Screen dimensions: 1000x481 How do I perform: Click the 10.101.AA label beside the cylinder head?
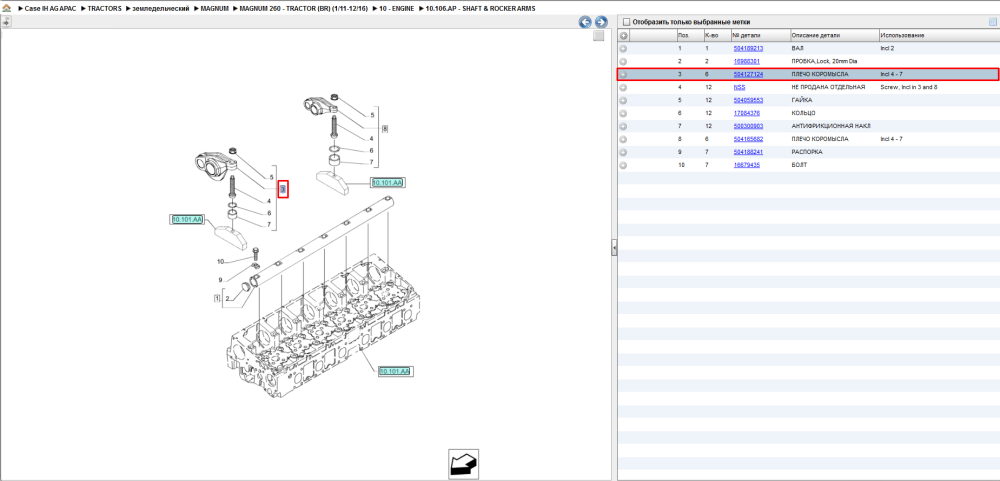coord(395,371)
